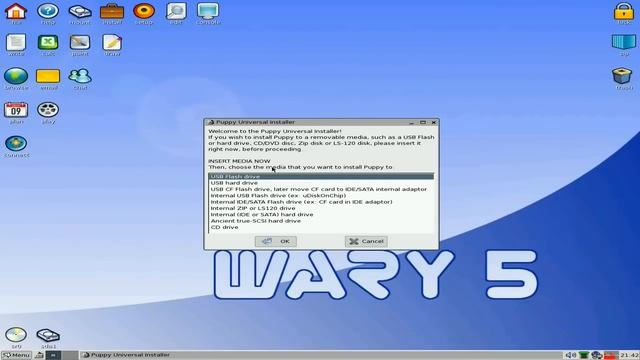Launch the chat desktop icon
This screenshot has height=360, width=640.
80,76
